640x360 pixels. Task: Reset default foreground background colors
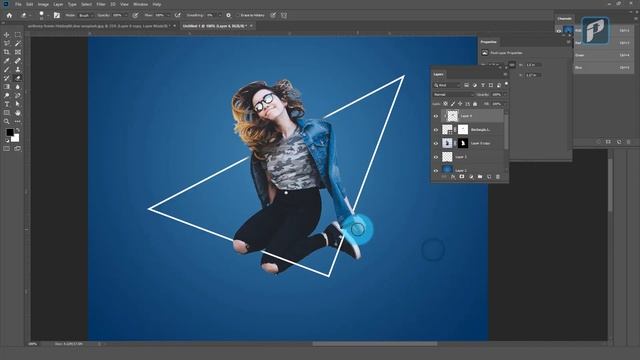pos(7,140)
